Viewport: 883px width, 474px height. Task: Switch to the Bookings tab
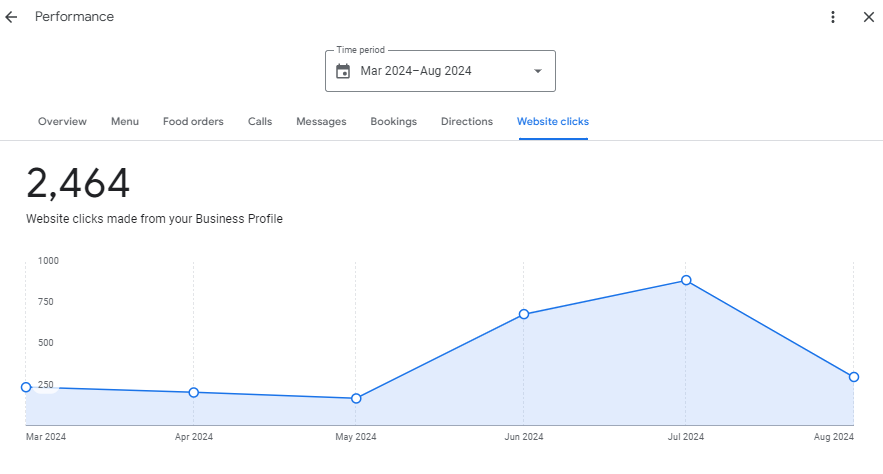(x=393, y=122)
